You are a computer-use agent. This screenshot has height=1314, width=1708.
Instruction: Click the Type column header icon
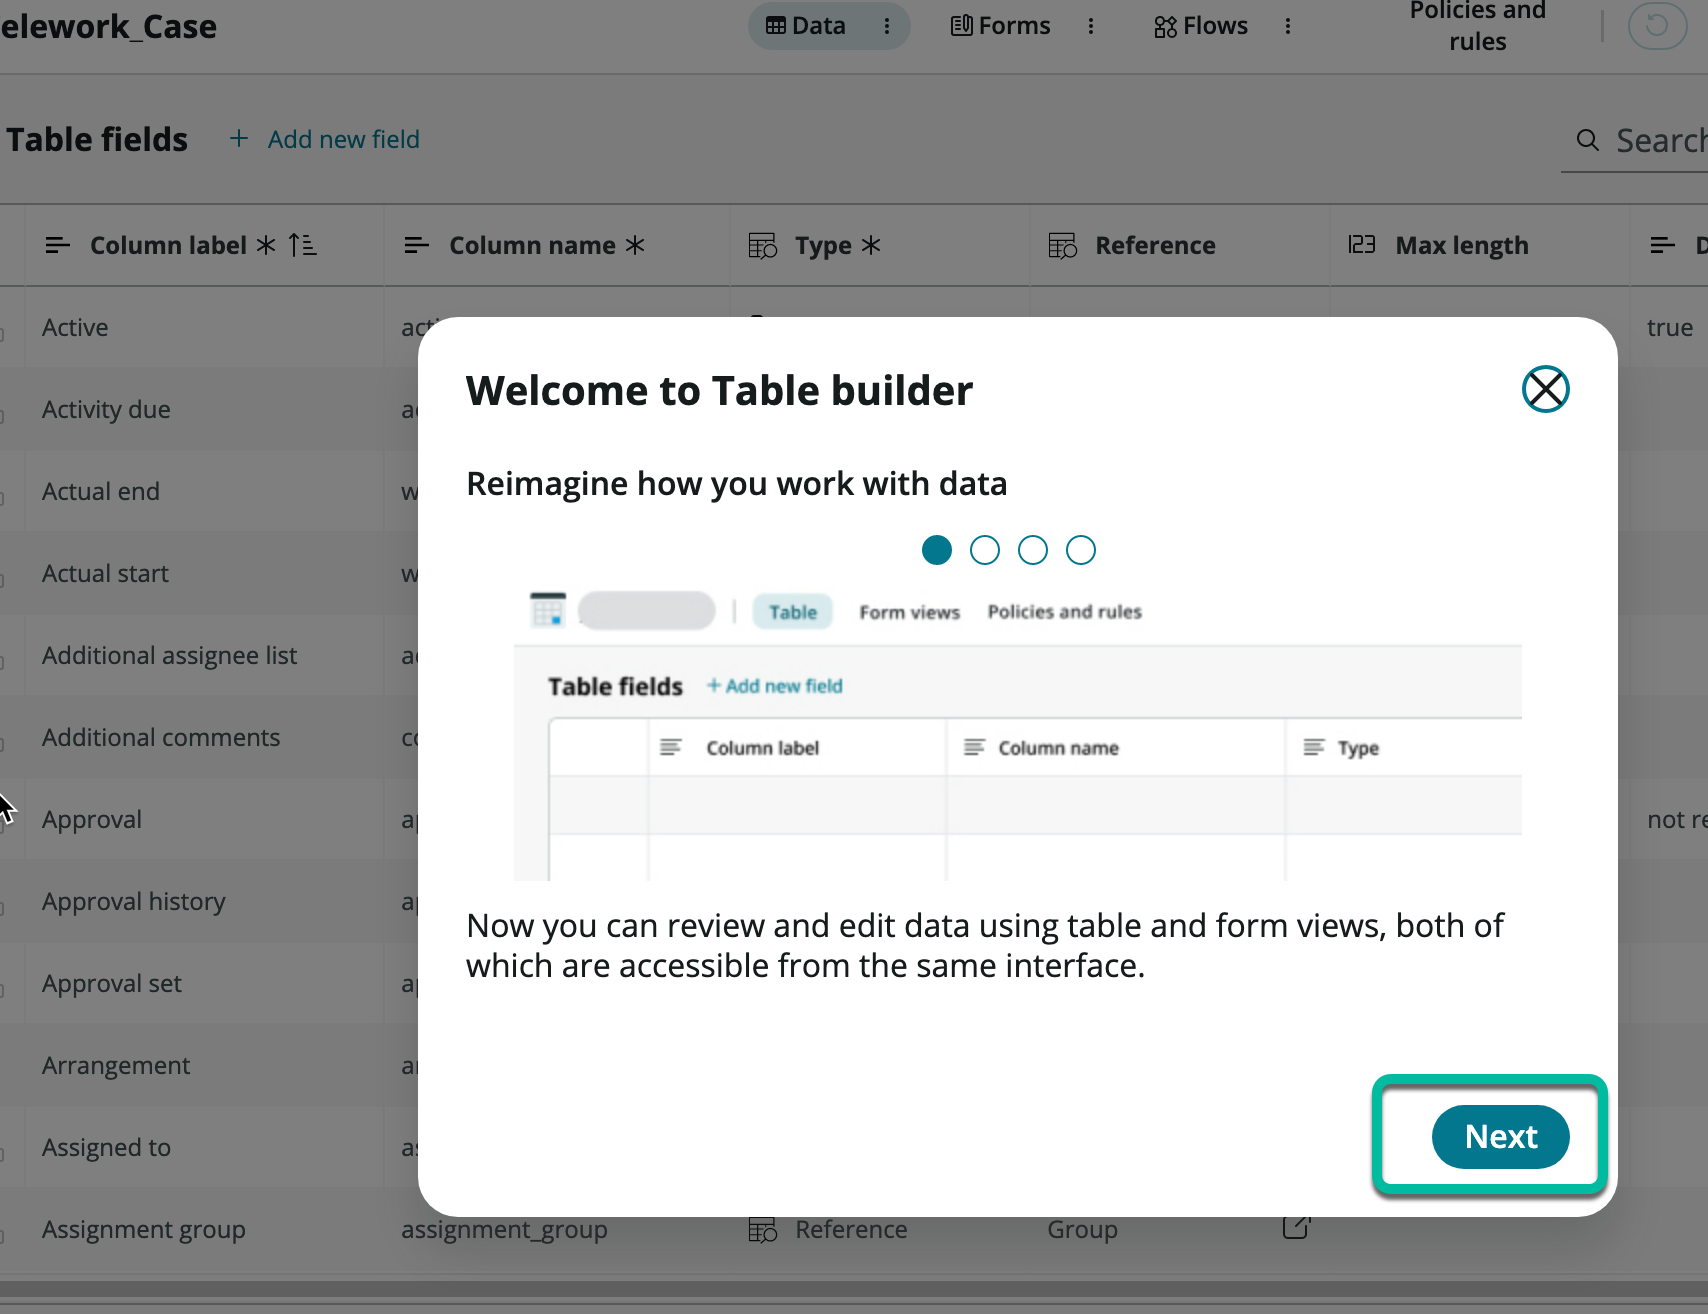point(762,245)
